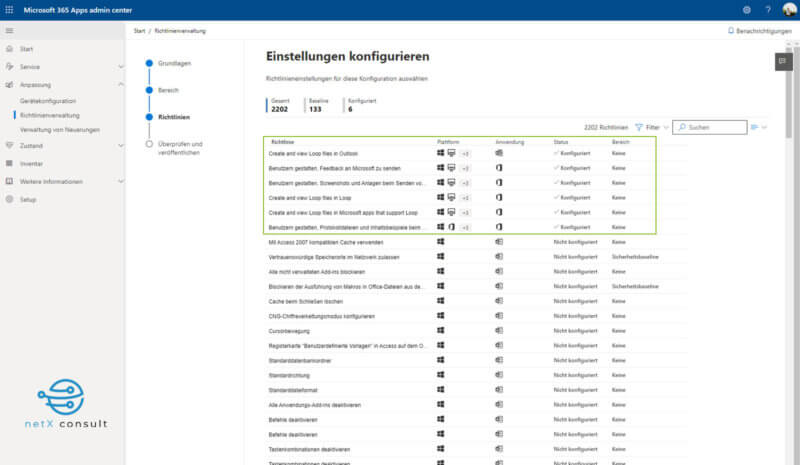Collapse navigation with the hamburger icon
800x465 pixels.
tap(9, 31)
